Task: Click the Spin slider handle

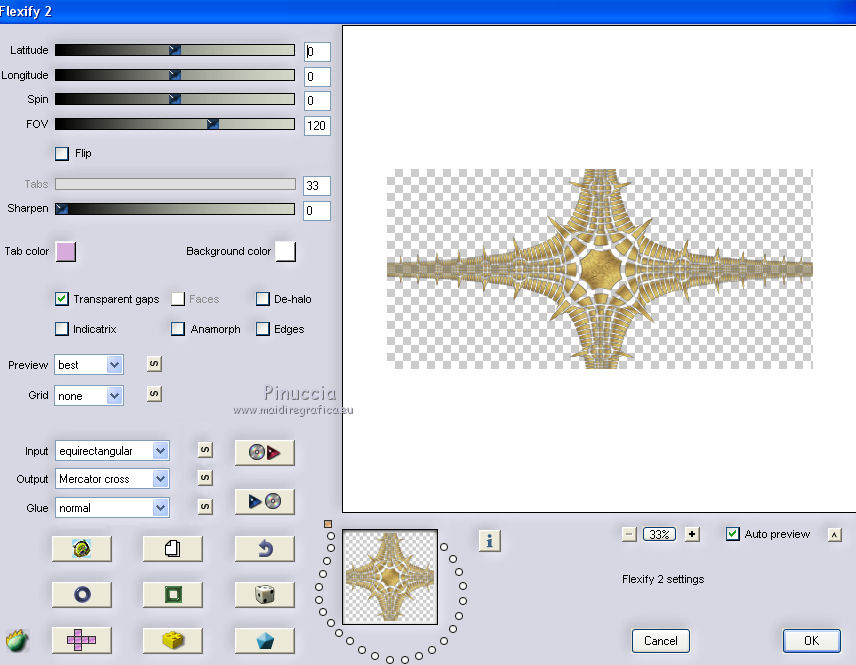Action: pyautogui.click(x=175, y=99)
